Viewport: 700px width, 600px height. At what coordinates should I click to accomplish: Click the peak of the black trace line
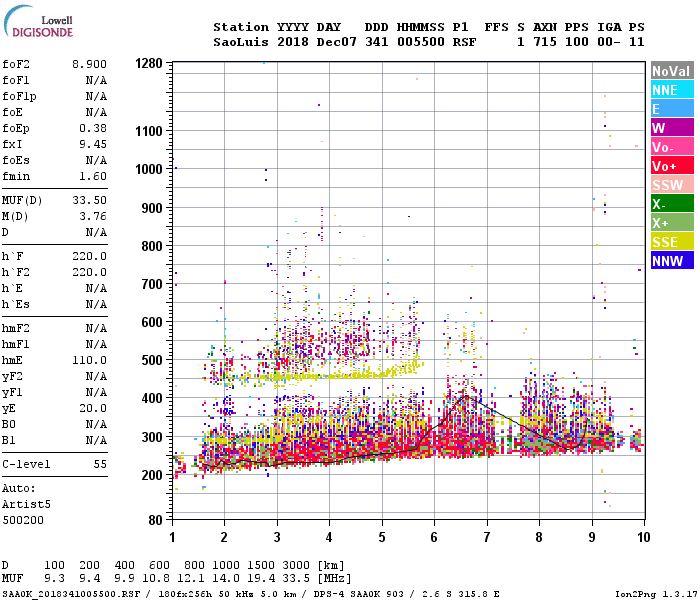[x=466, y=396]
